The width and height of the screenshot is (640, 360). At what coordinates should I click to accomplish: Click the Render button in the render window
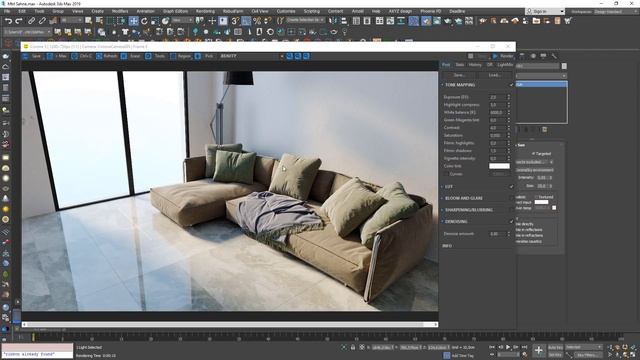(x=503, y=56)
